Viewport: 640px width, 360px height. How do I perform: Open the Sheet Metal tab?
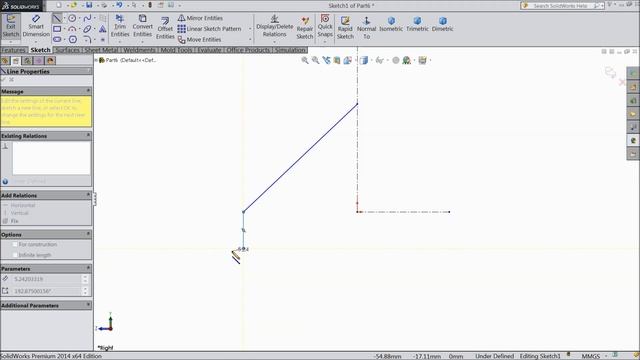click(101, 50)
